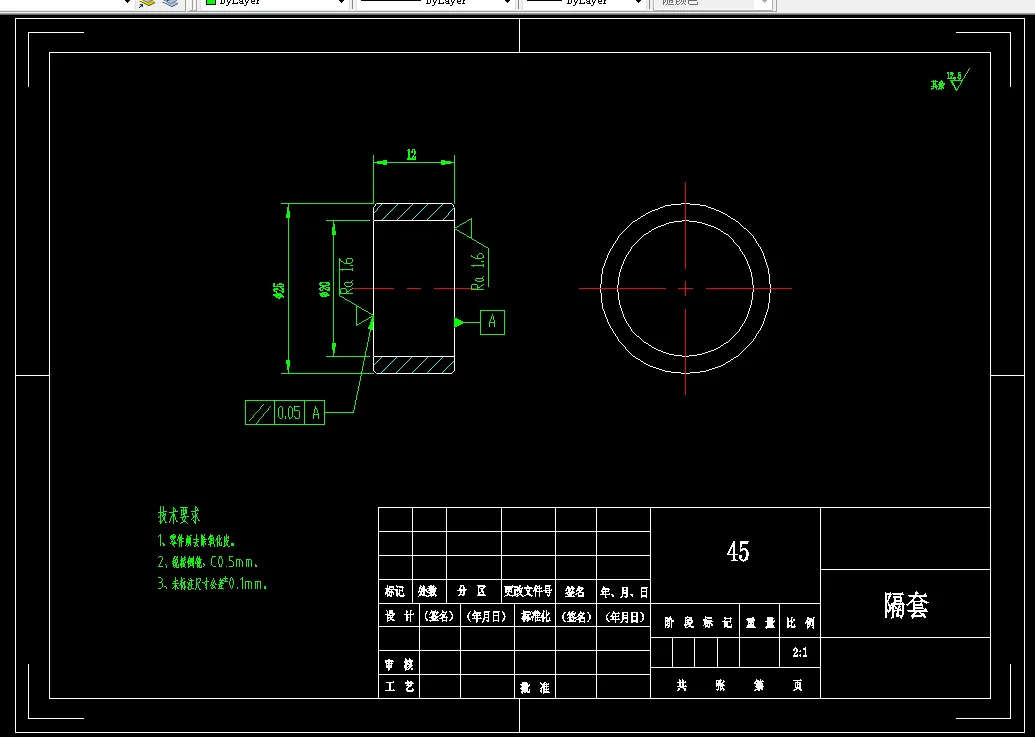This screenshot has height=737, width=1035.
Task: Click the 标准化 cell
Action: (x=535, y=616)
